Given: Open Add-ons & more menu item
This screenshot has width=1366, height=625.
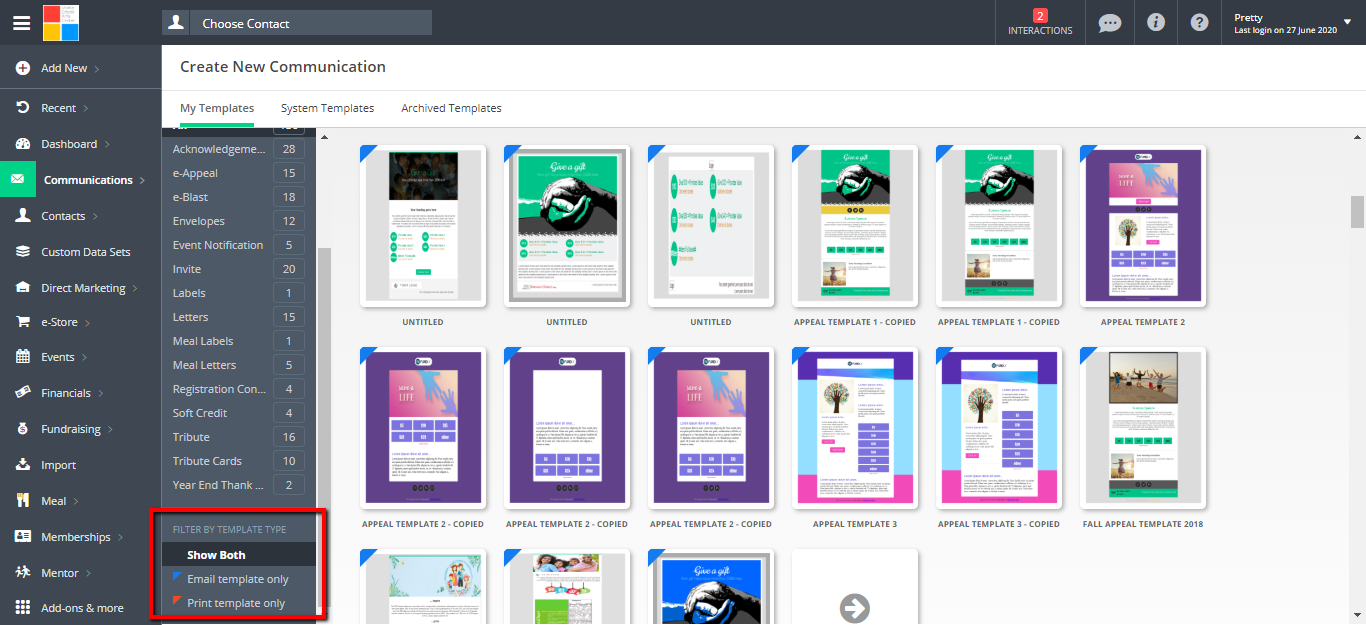Looking at the screenshot, I should [x=82, y=607].
